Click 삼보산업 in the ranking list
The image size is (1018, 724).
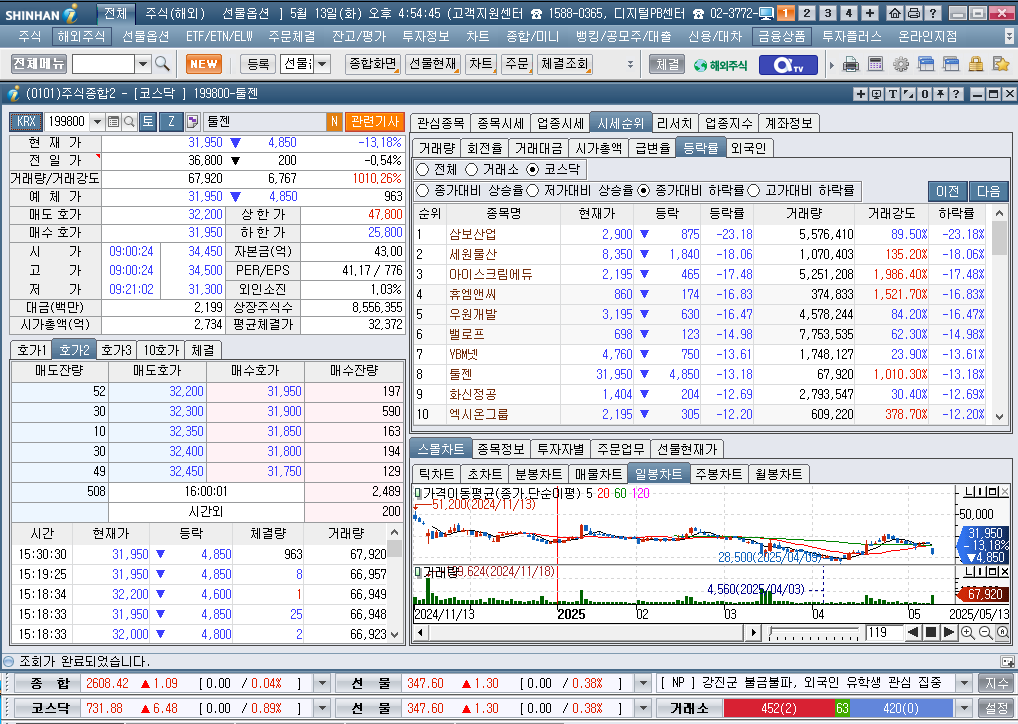click(x=473, y=234)
